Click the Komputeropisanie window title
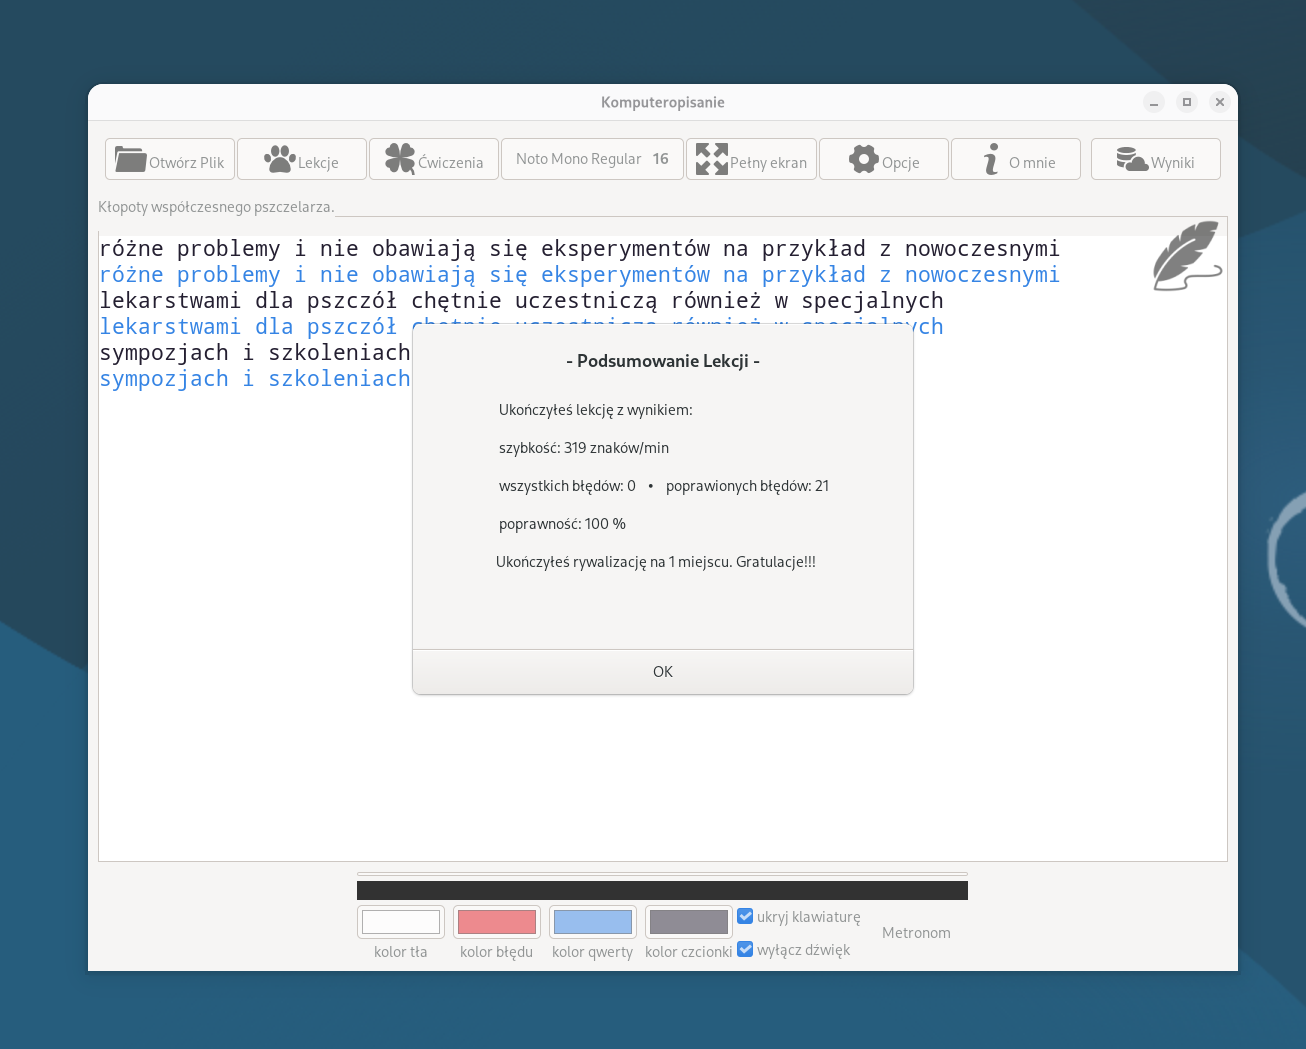 tap(663, 102)
